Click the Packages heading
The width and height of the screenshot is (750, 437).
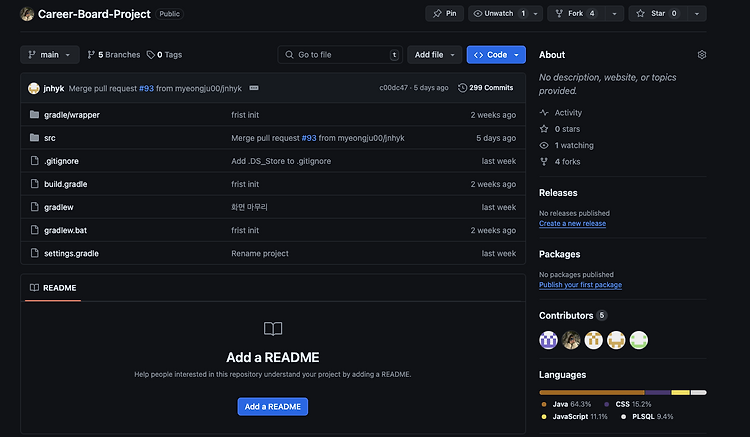pyautogui.click(x=559, y=254)
